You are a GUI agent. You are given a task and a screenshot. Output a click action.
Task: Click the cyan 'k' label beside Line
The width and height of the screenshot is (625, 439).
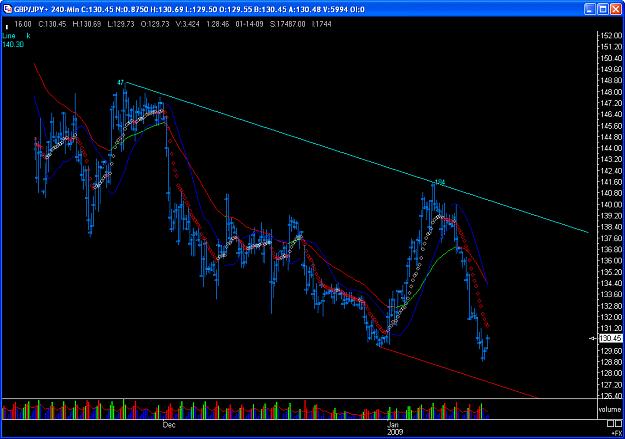point(28,36)
